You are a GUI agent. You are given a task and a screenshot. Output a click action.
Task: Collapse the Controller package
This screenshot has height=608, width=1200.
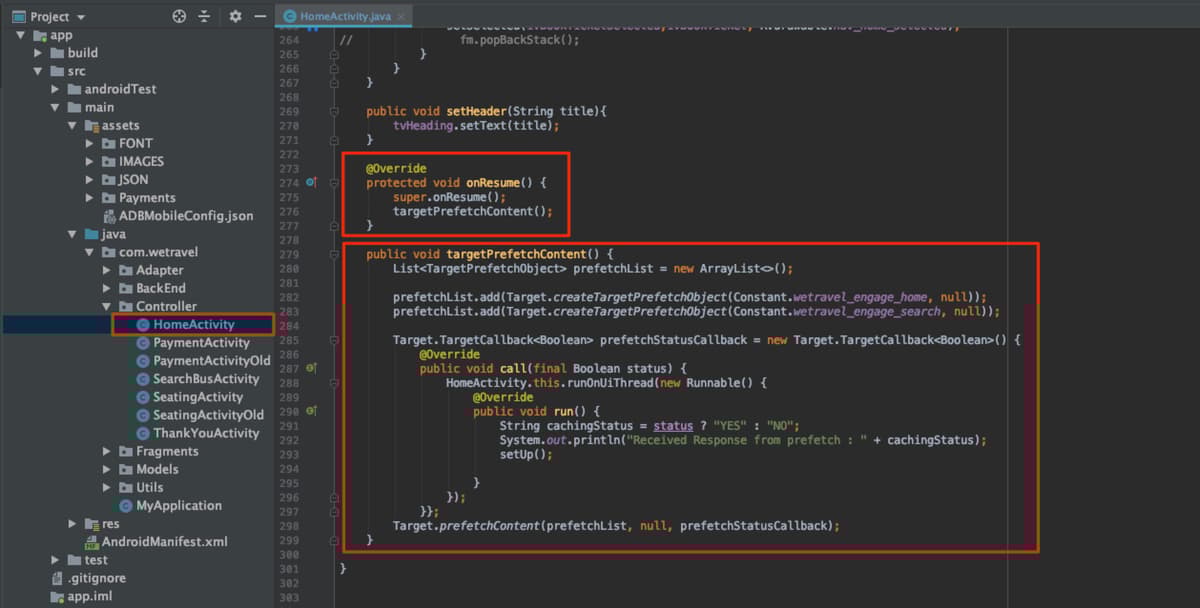tap(105, 306)
